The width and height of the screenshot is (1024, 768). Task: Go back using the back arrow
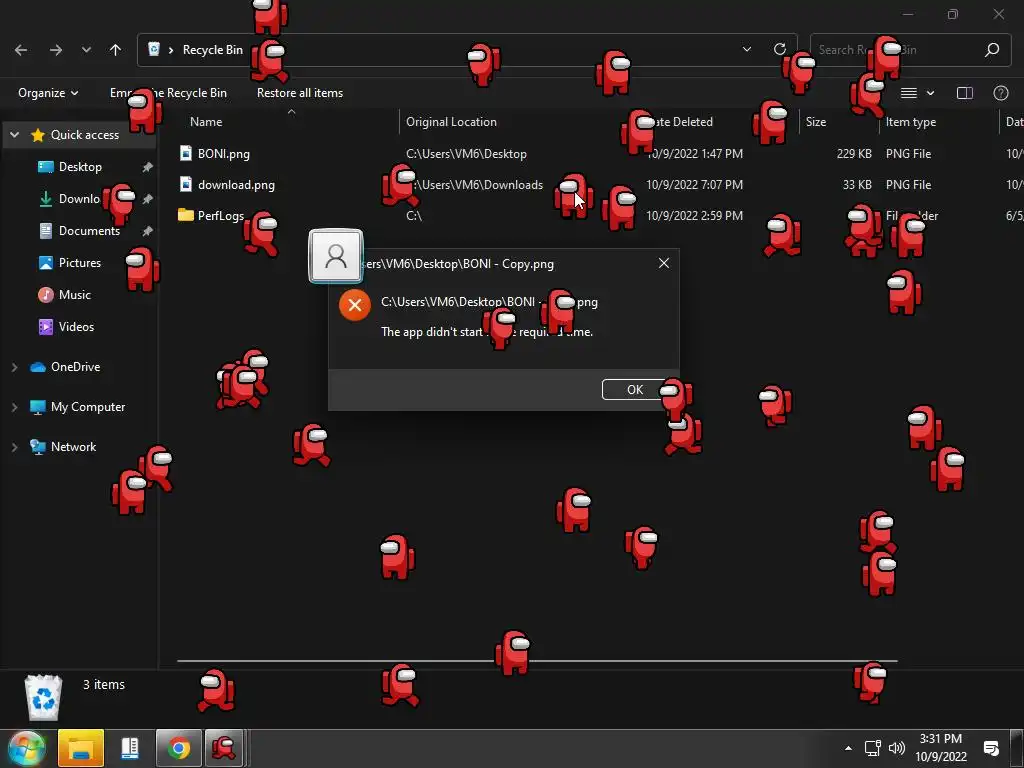coord(21,50)
